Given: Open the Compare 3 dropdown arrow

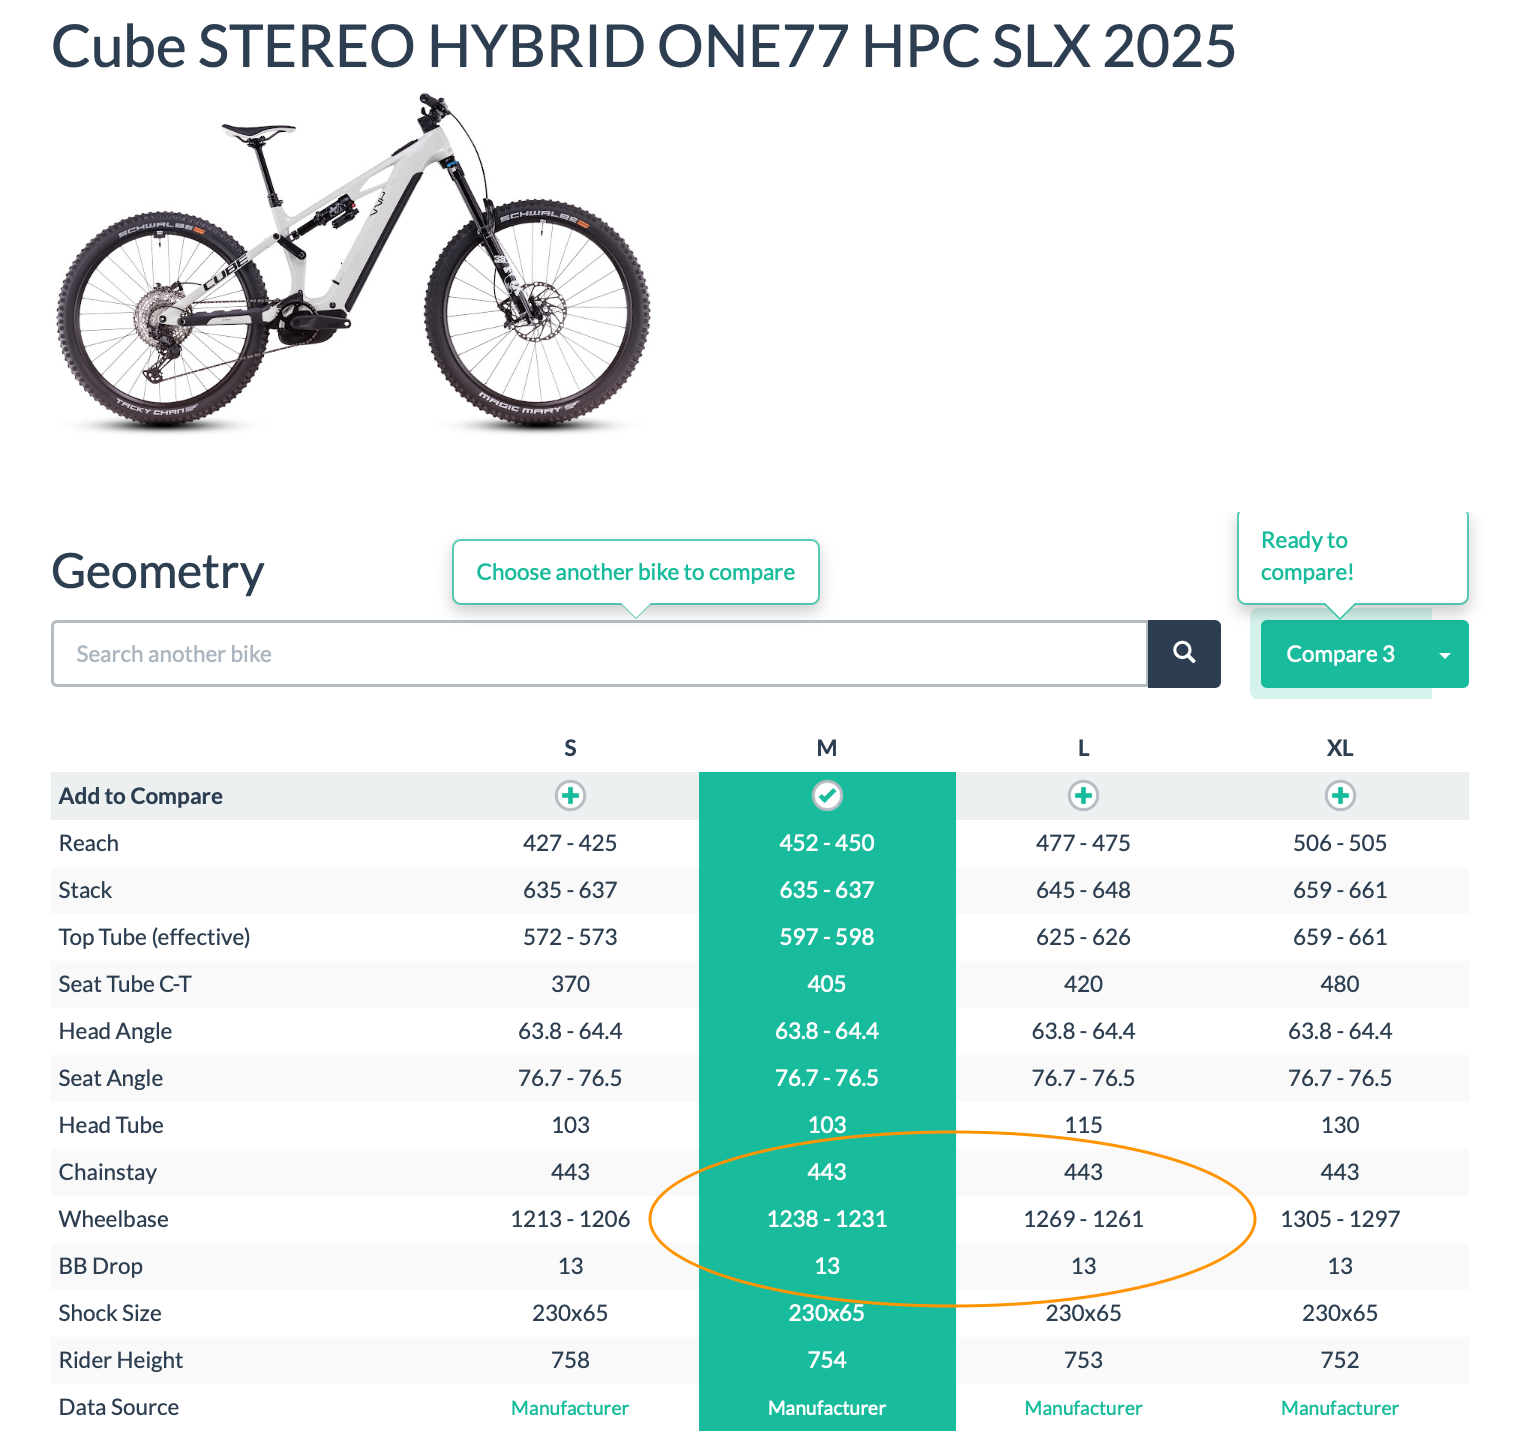Looking at the screenshot, I should tap(1444, 654).
